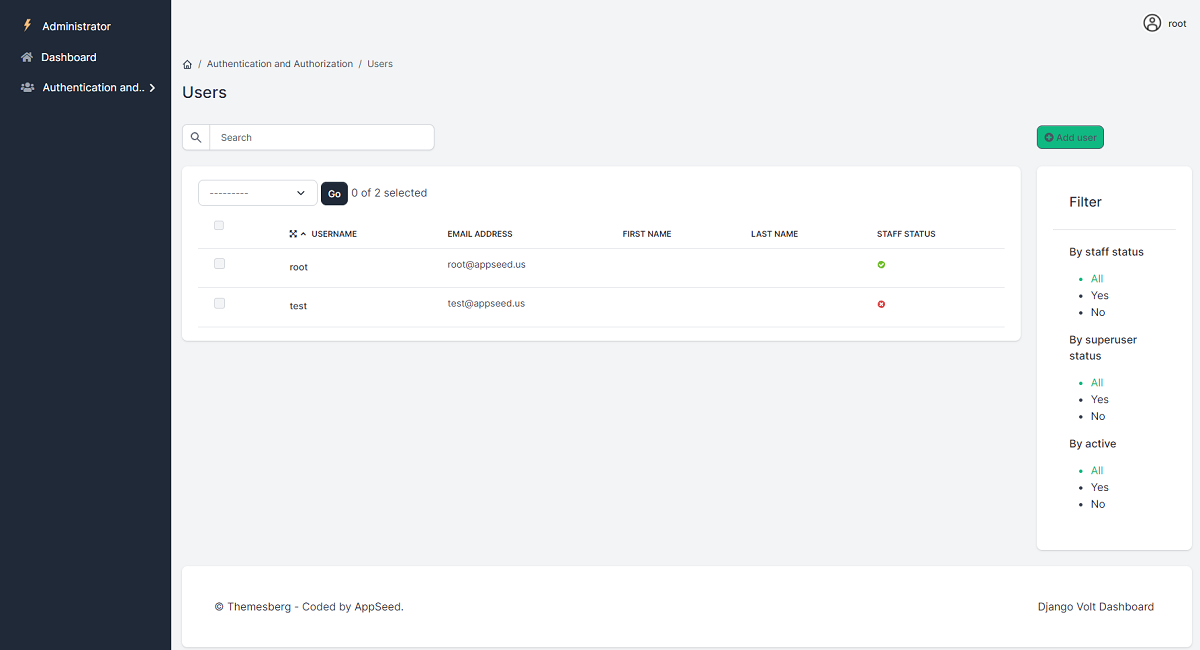Open the action selection dropdown

point(256,192)
